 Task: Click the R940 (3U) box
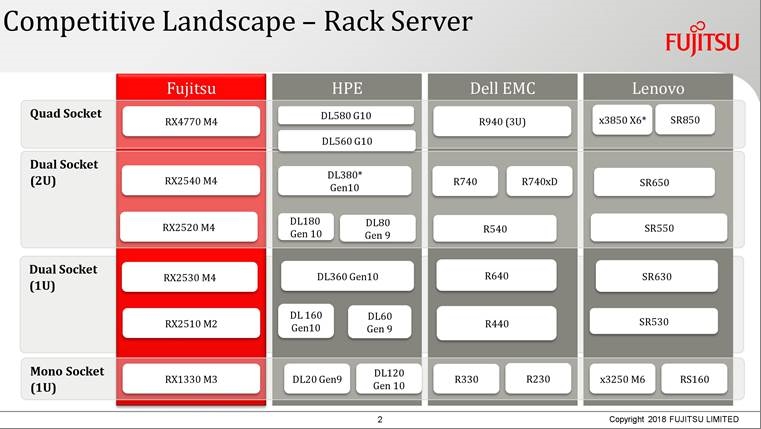pyautogui.click(x=502, y=121)
